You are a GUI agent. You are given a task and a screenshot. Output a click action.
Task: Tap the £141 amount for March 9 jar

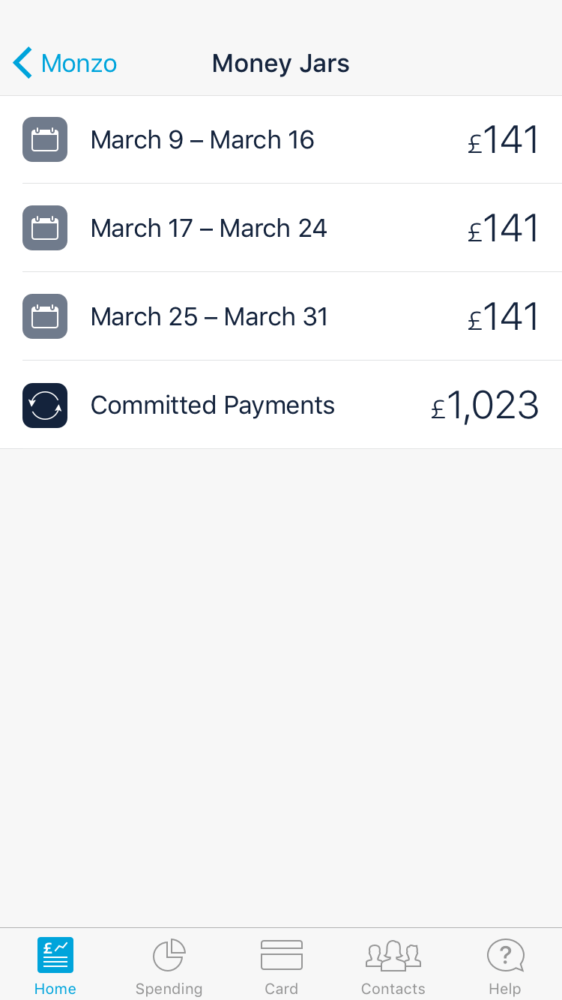tap(503, 140)
